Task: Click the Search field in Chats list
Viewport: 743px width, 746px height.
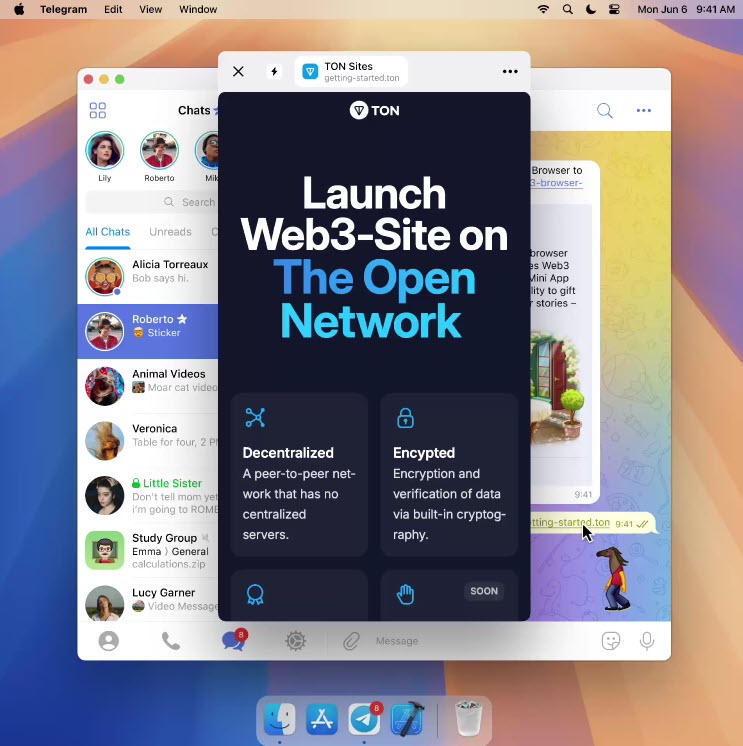Action: pyautogui.click(x=152, y=202)
